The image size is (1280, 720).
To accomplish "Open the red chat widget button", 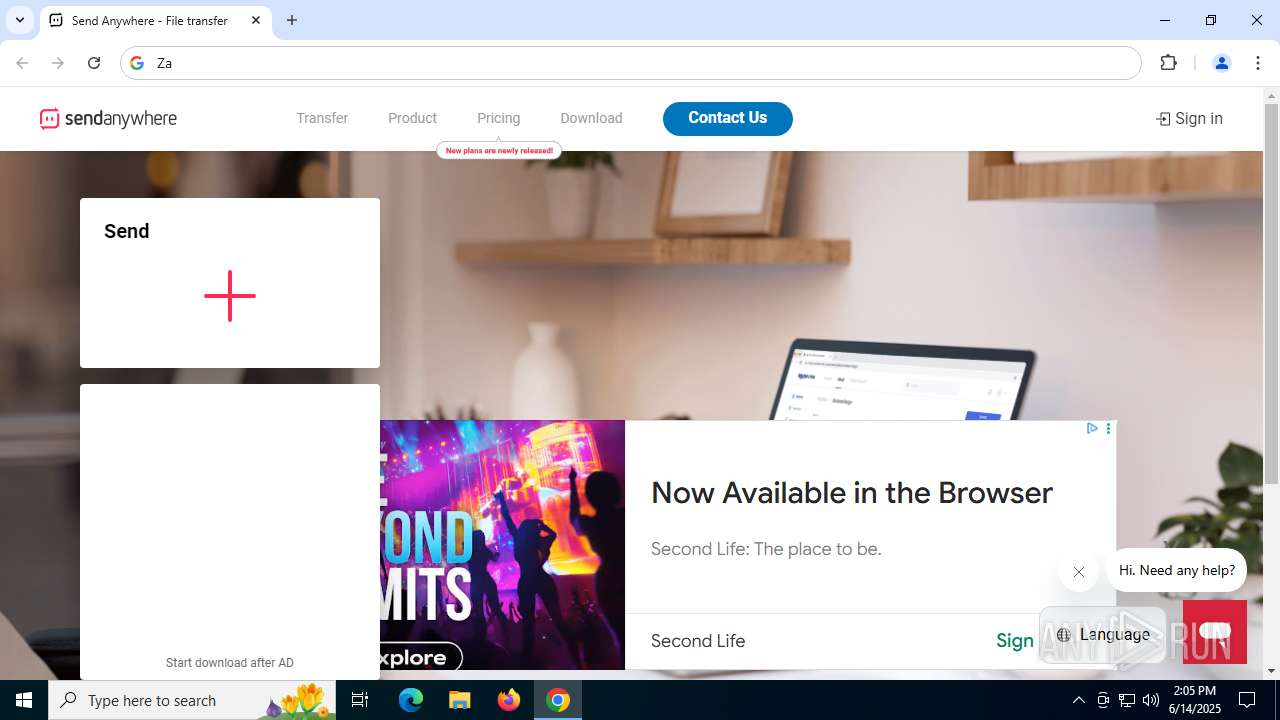I will pos(1215,632).
